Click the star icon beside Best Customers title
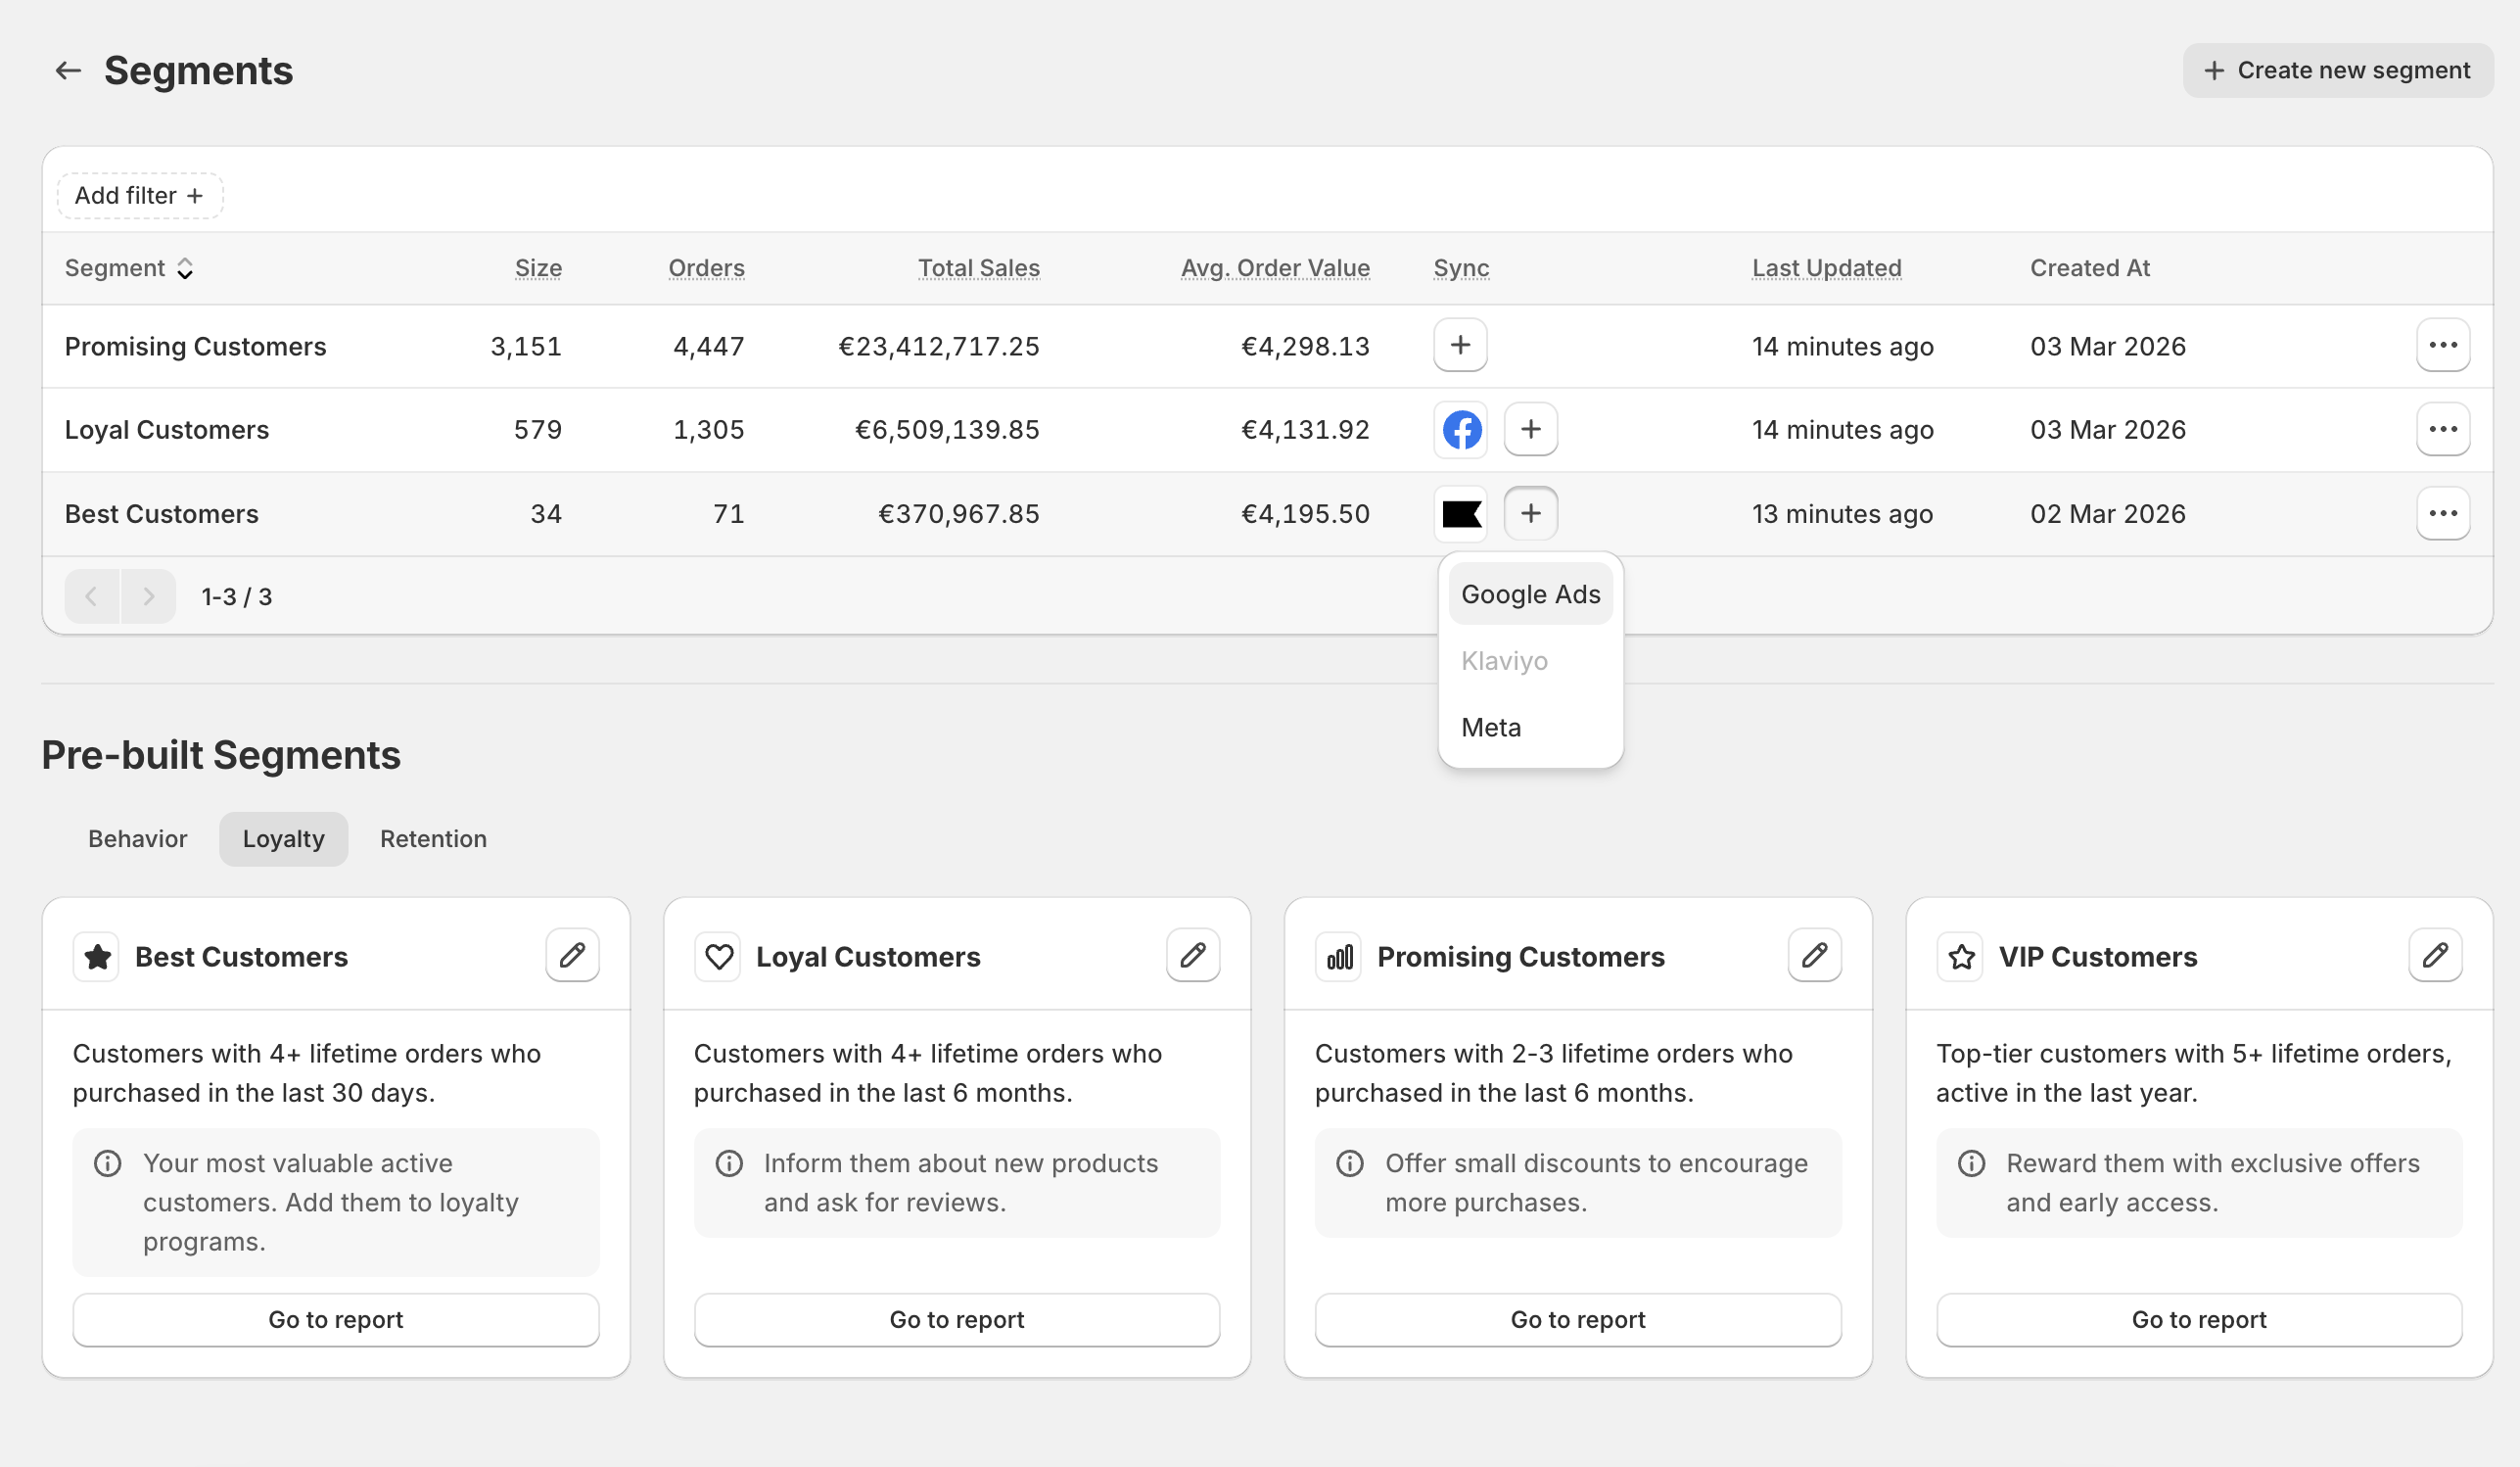The width and height of the screenshot is (2520, 1467). coord(96,956)
